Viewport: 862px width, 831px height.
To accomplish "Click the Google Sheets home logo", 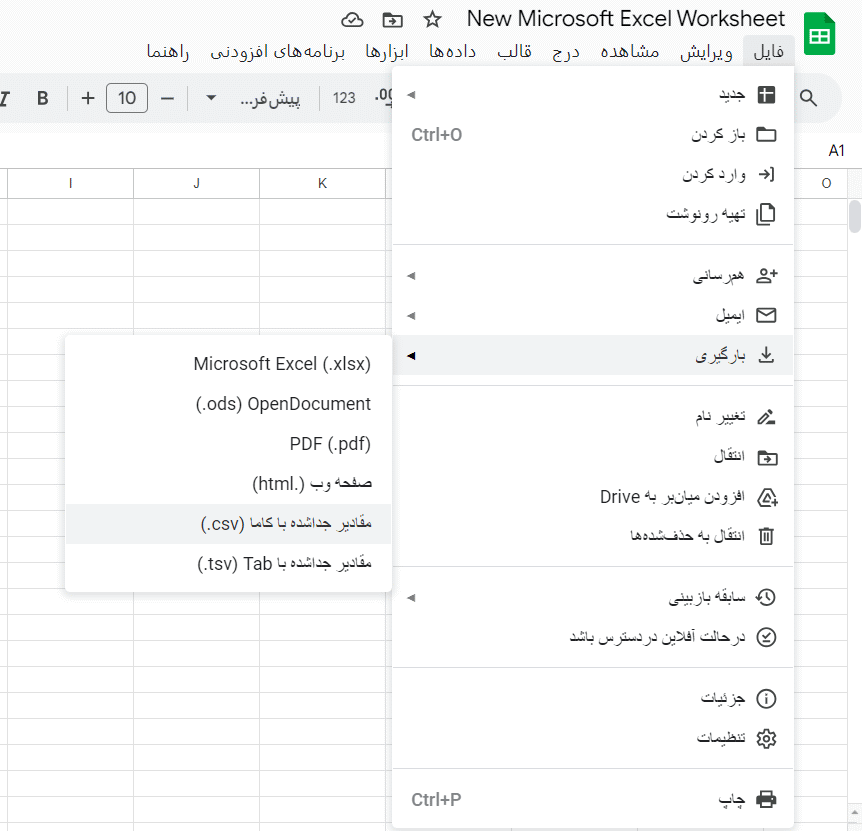I will (x=819, y=35).
